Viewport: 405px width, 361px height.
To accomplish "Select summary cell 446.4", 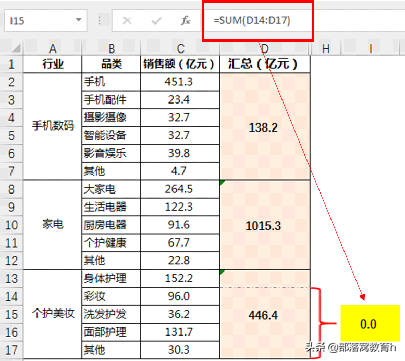I will [265, 314].
